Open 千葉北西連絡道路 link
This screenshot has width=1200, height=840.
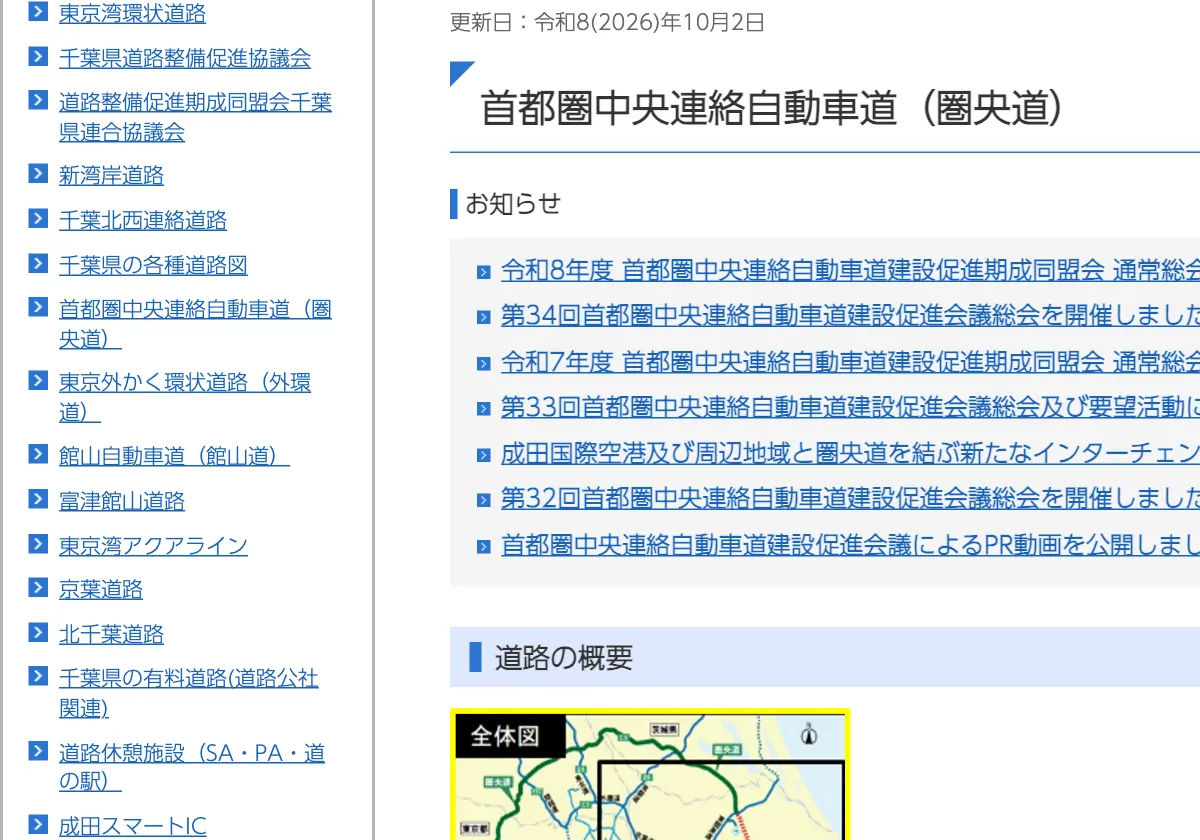pos(143,220)
